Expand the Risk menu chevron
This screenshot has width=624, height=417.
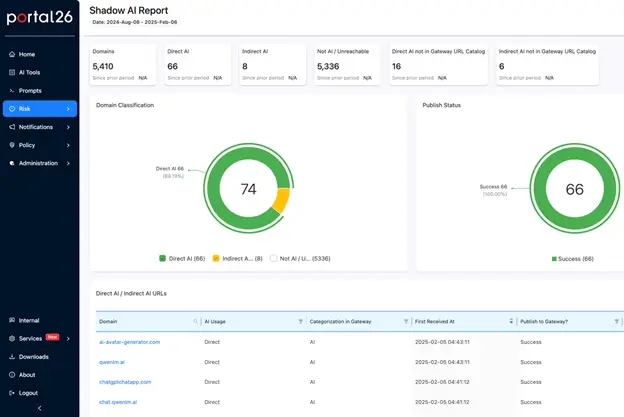(68, 109)
